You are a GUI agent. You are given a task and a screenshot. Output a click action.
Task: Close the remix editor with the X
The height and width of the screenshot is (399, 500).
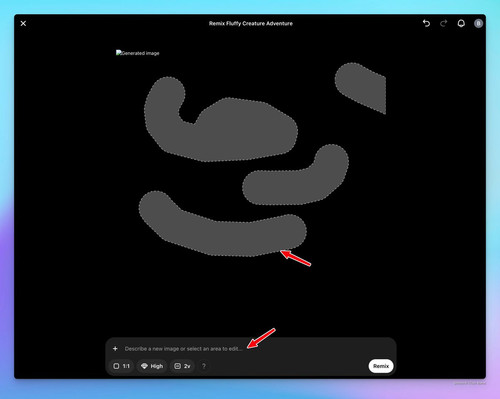23,23
